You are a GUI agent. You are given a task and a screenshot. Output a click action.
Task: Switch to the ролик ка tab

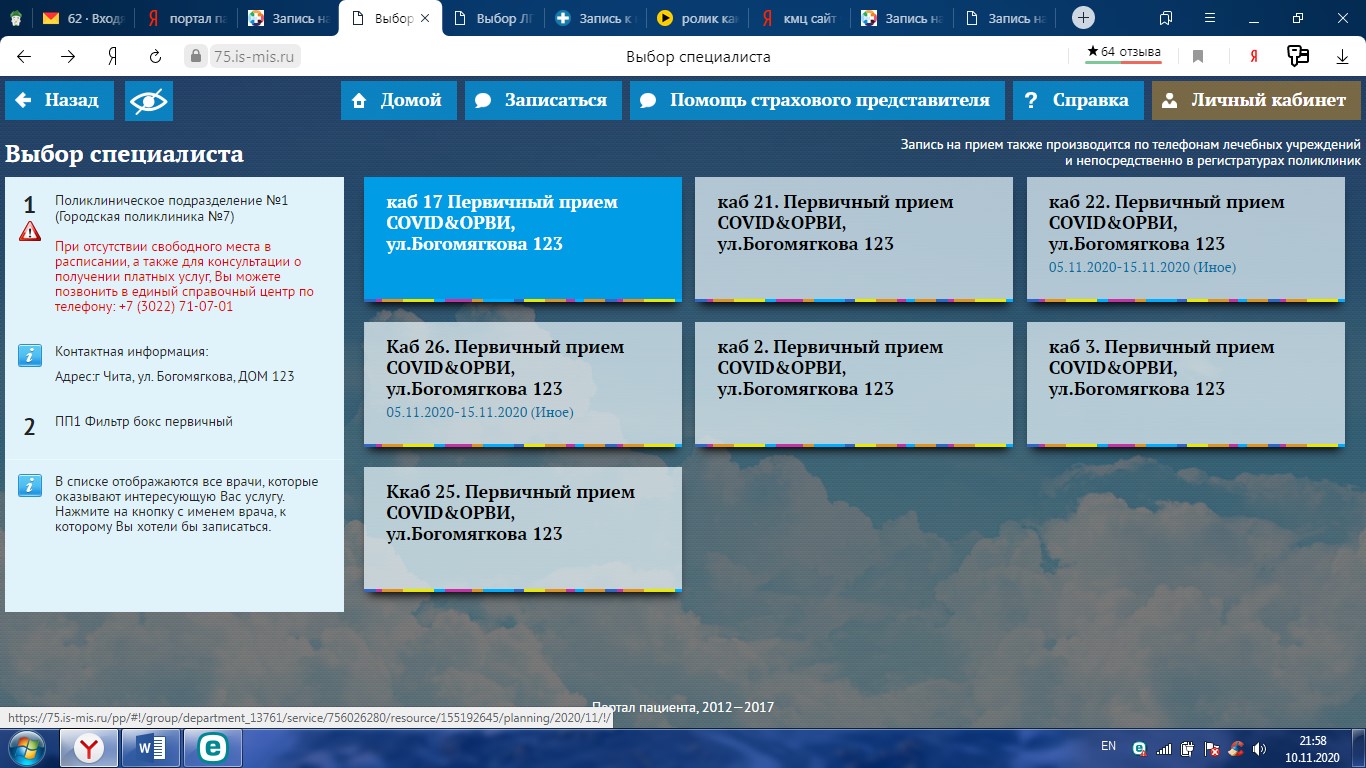point(698,18)
